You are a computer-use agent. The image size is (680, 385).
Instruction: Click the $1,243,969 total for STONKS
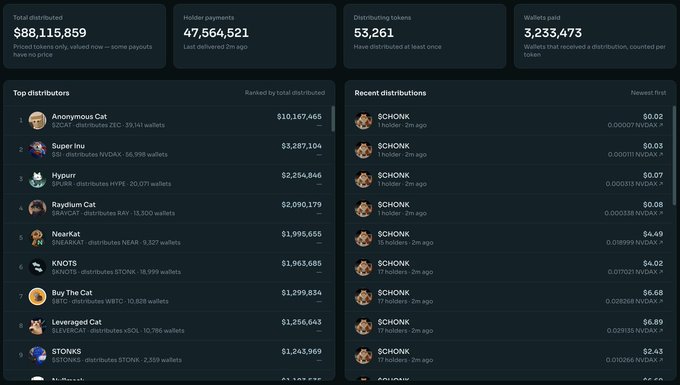coord(301,352)
